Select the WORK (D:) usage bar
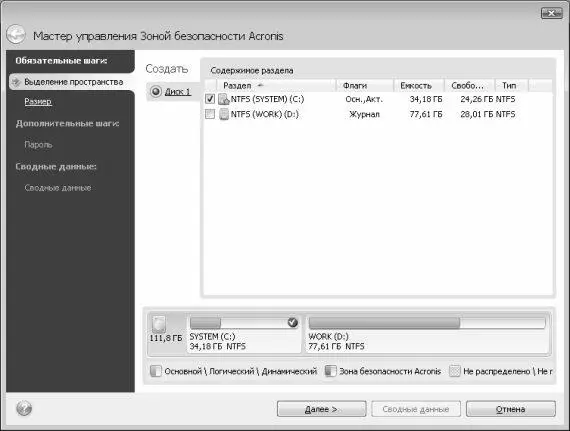The image size is (570, 431). click(x=427, y=323)
